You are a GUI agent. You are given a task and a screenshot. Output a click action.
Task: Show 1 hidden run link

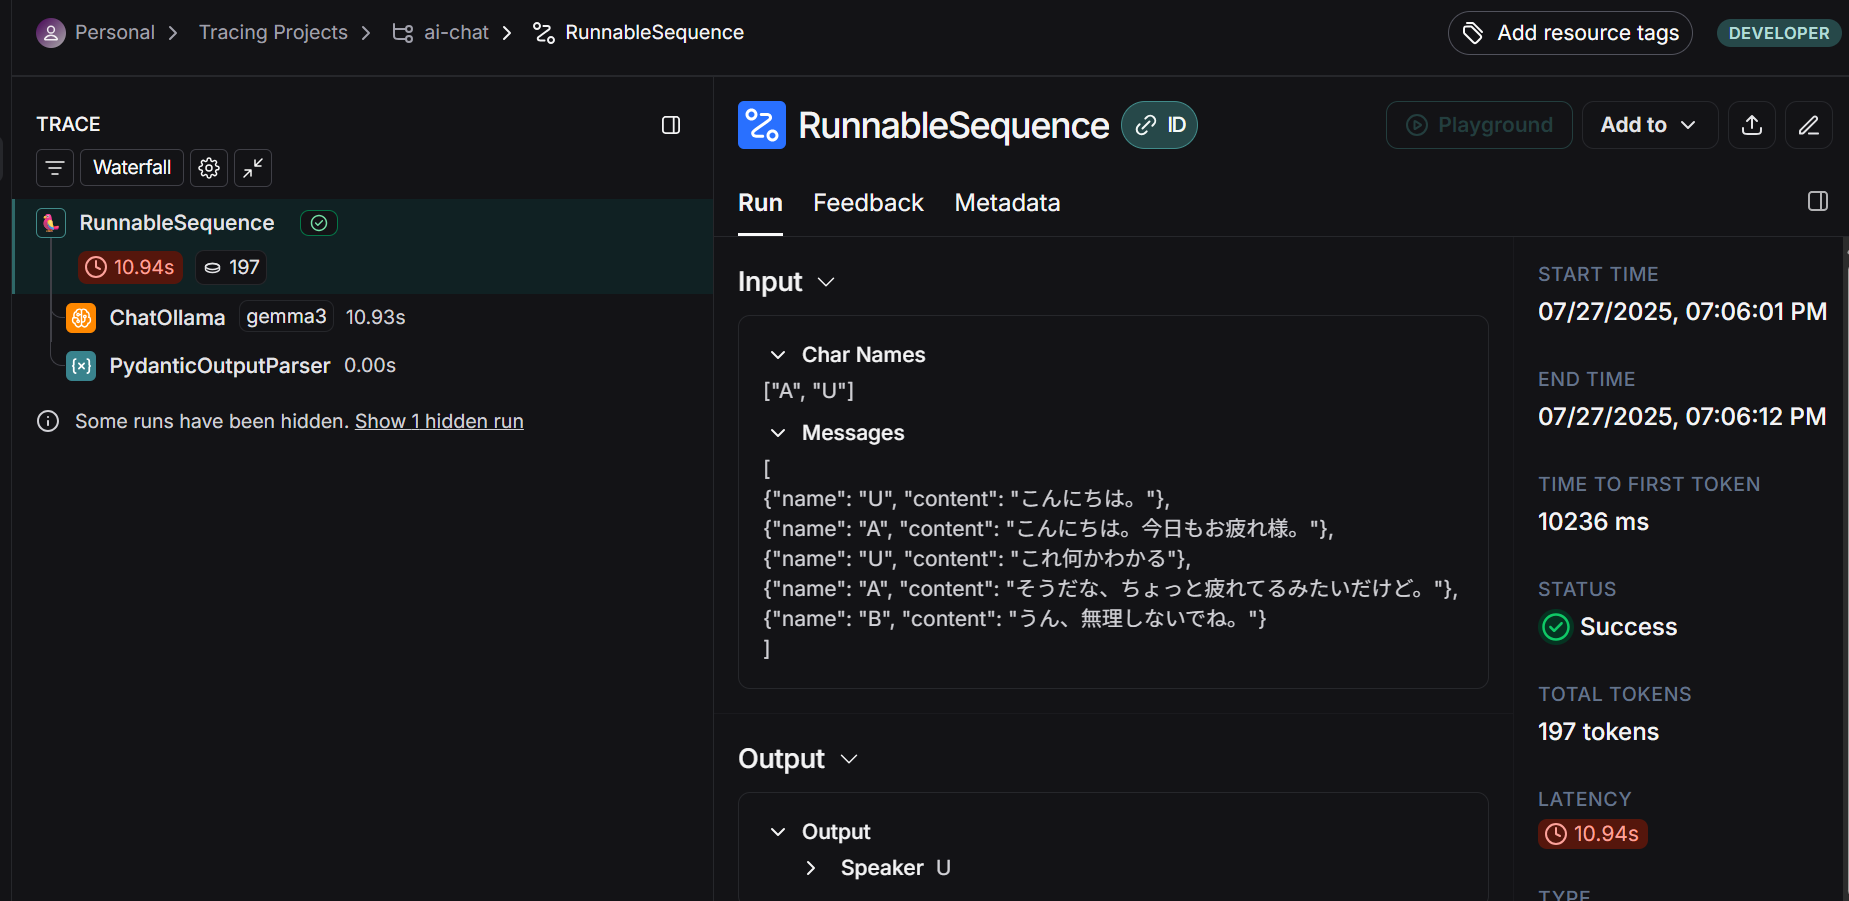click(x=439, y=421)
